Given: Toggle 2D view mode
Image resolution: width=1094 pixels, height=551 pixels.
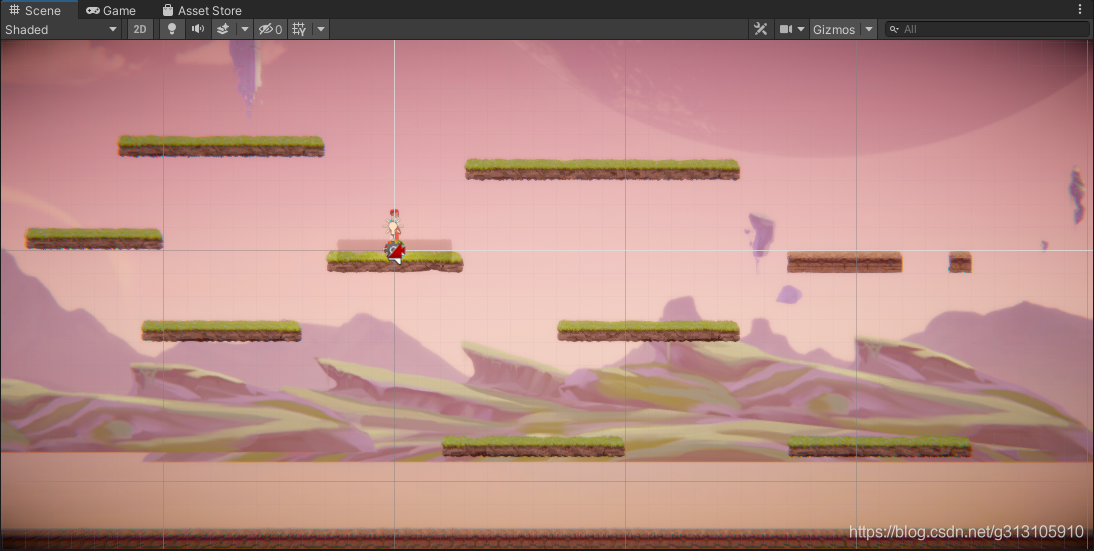Looking at the screenshot, I should click(x=140, y=29).
